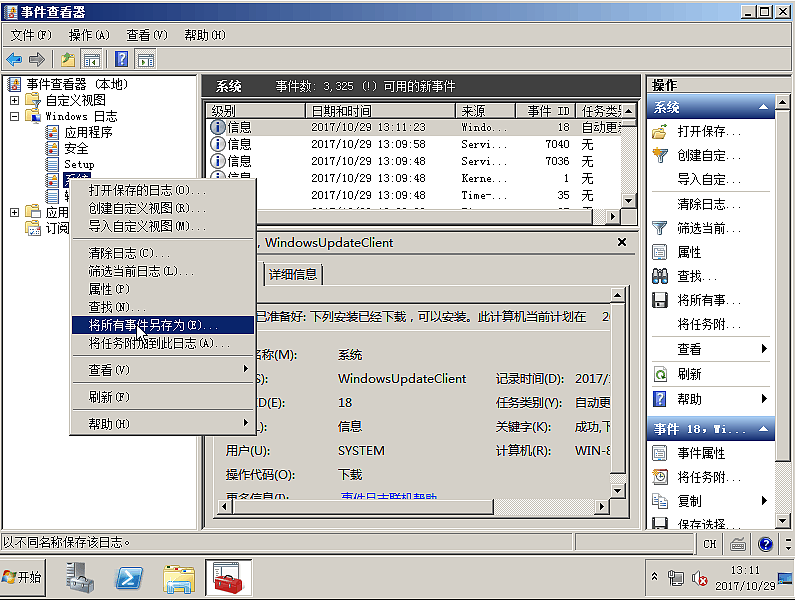This screenshot has width=795, height=600.
Task: Click the binoculars 查找 icon in Actions pane
Action: [x=660, y=276]
